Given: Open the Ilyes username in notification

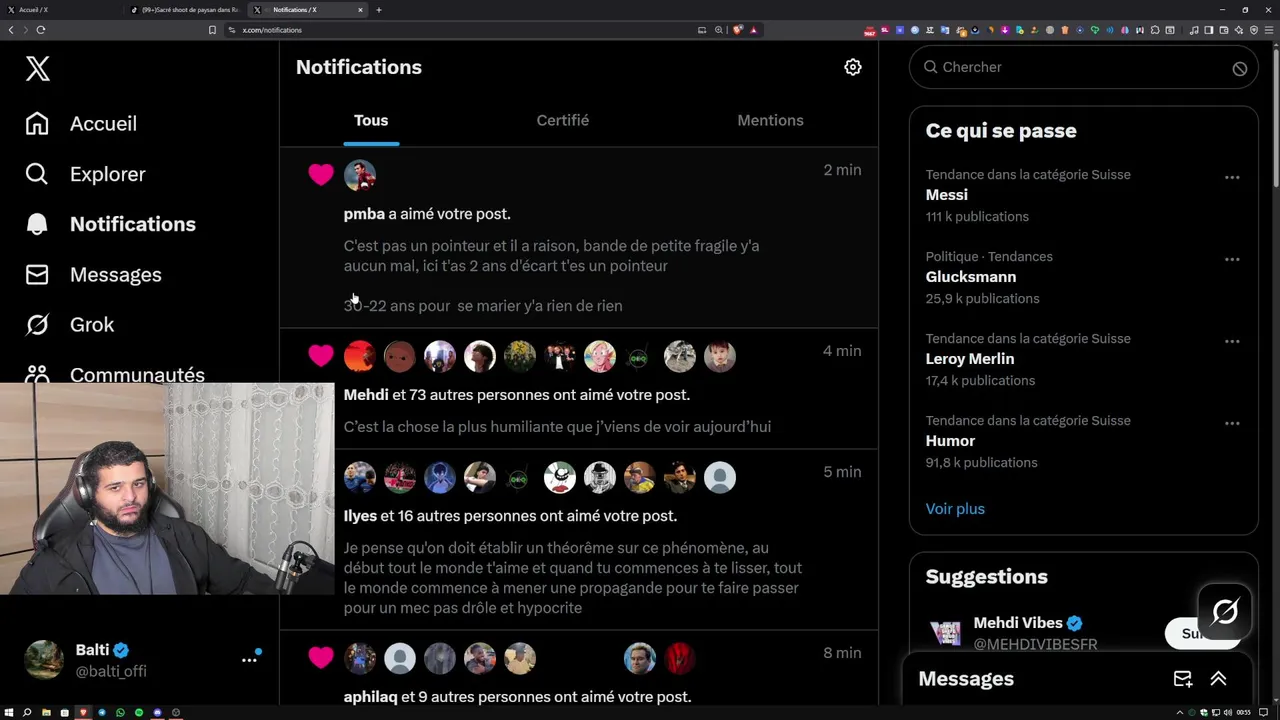Looking at the screenshot, I should pyautogui.click(x=360, y=516).
